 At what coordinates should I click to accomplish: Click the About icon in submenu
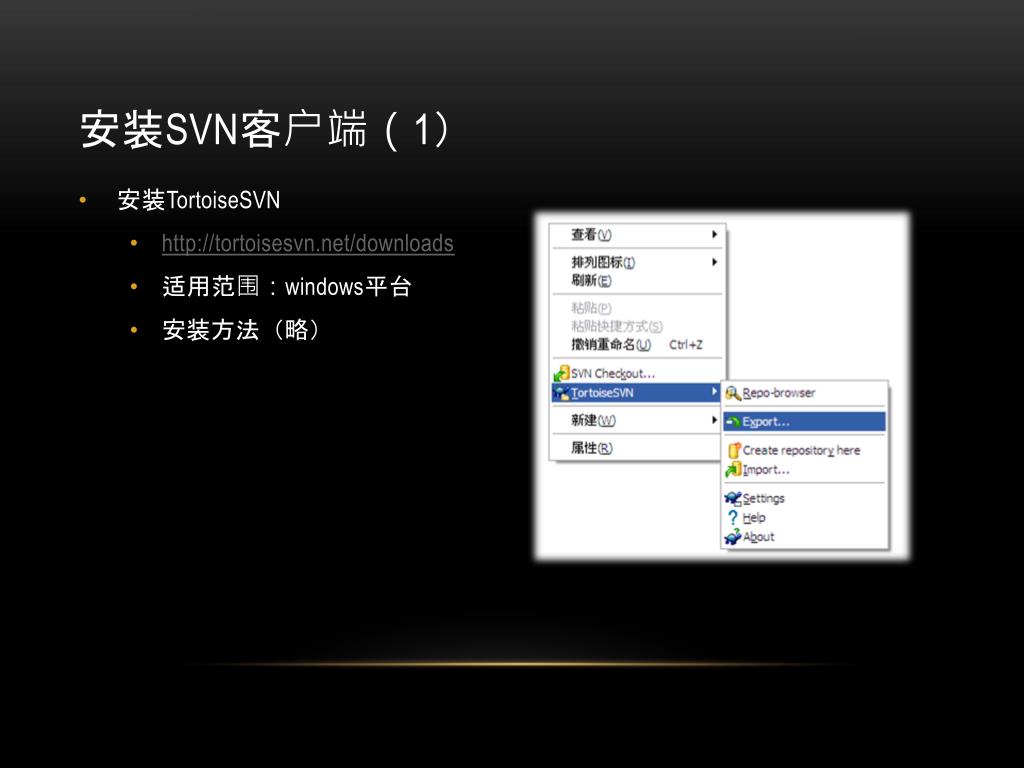[x=733, y=537]
